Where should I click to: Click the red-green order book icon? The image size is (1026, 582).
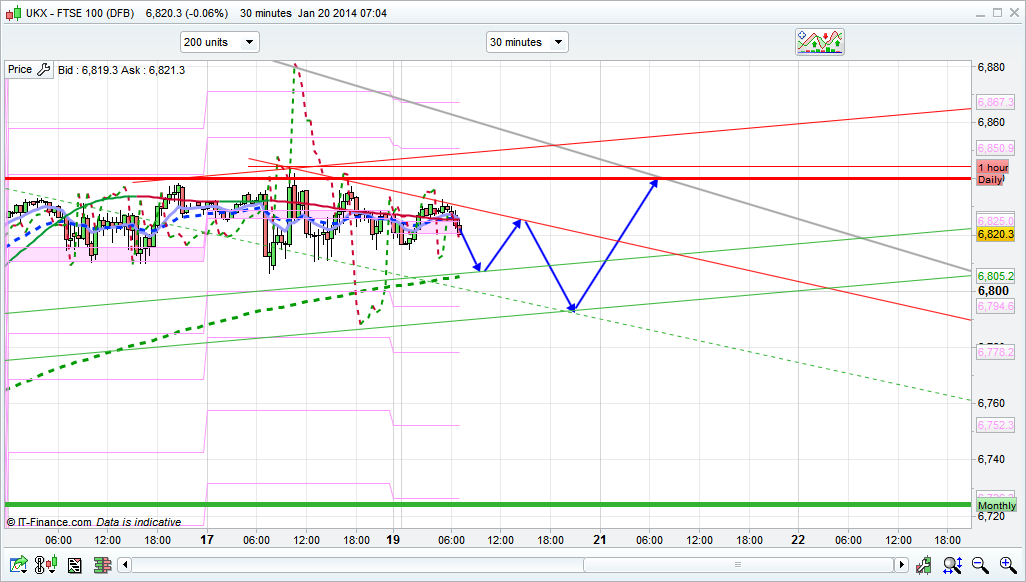(x=102, y=565)
